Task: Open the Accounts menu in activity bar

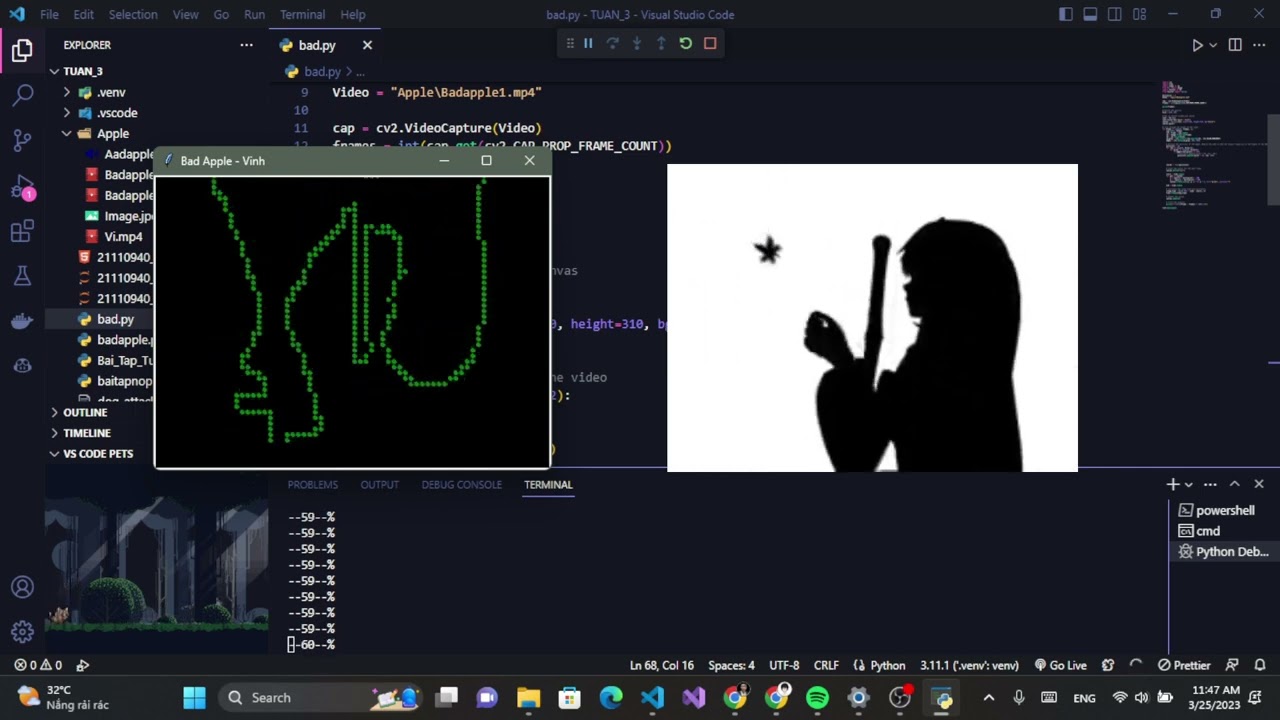Action: pos(22,588)
